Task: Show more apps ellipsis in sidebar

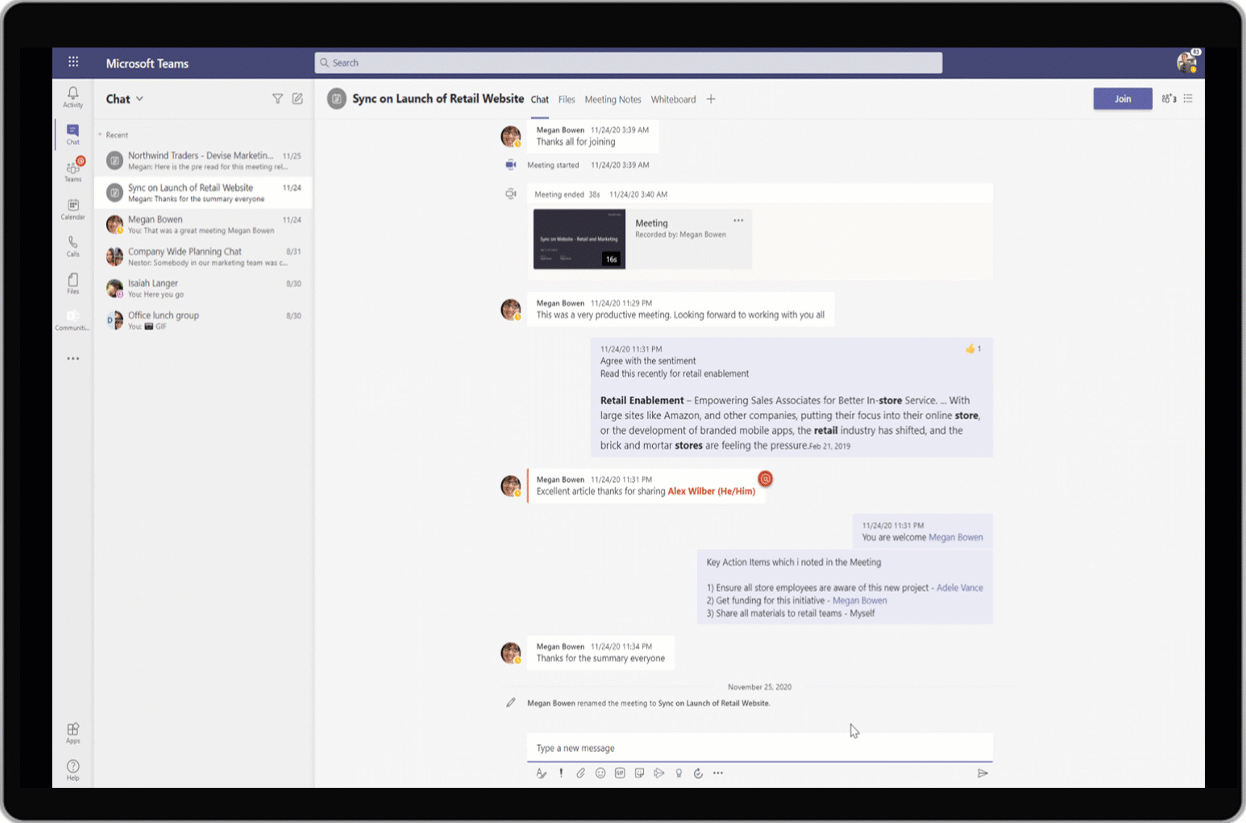Action: [x=73, y=358]
